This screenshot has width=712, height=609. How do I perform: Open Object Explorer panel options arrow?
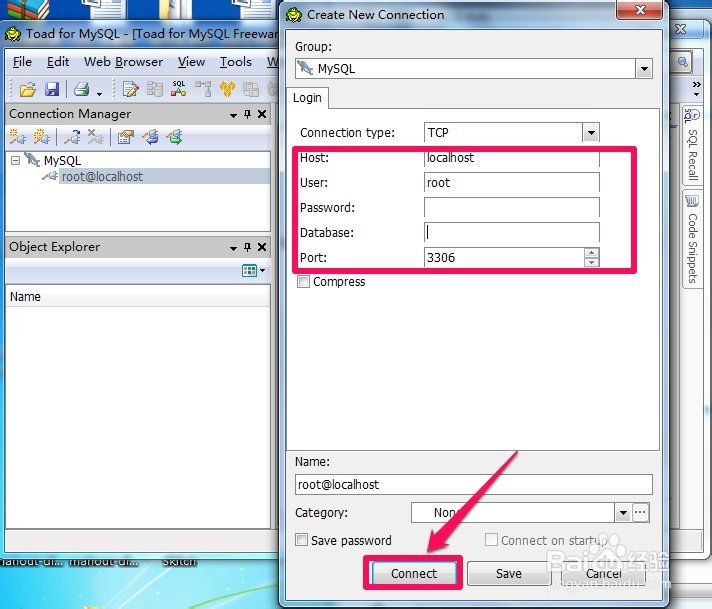(x=233, y=248)
